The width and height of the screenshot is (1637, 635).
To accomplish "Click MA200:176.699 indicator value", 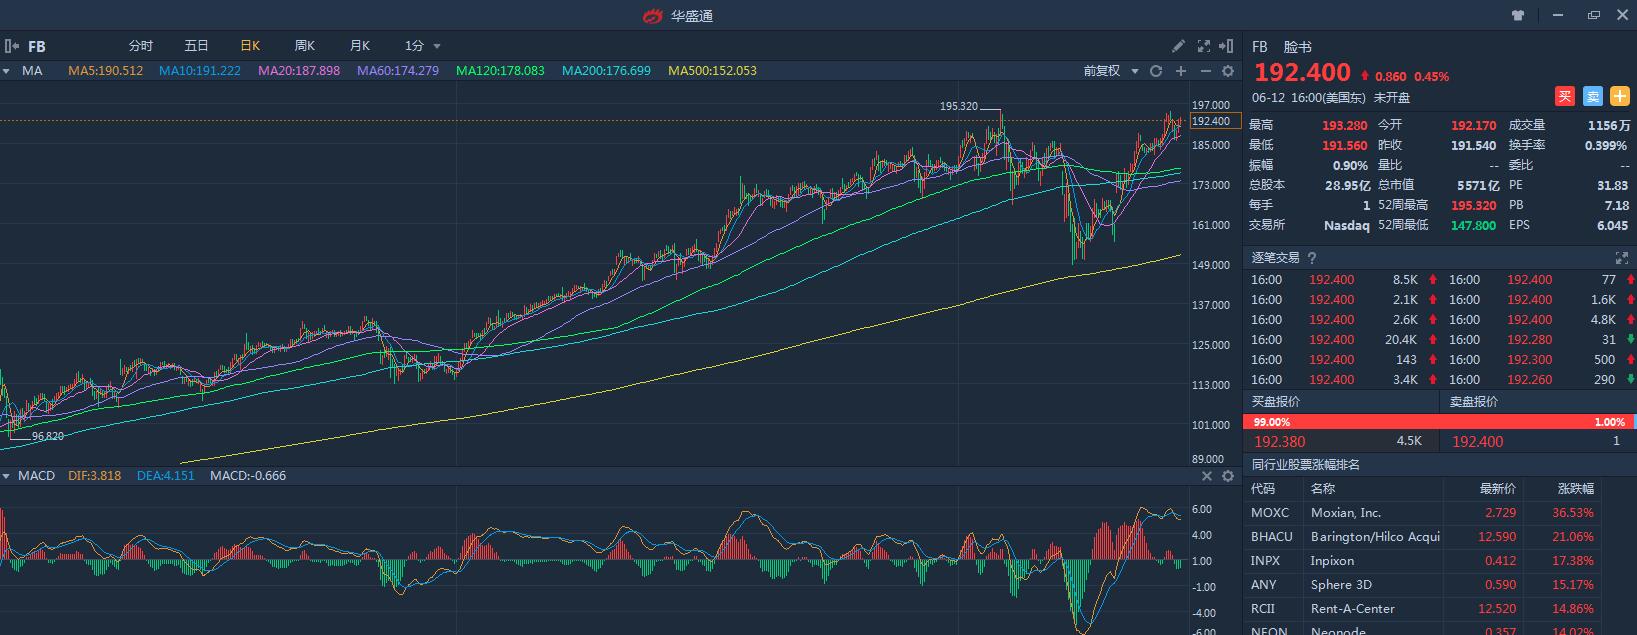I will click(x=606, y=71).
